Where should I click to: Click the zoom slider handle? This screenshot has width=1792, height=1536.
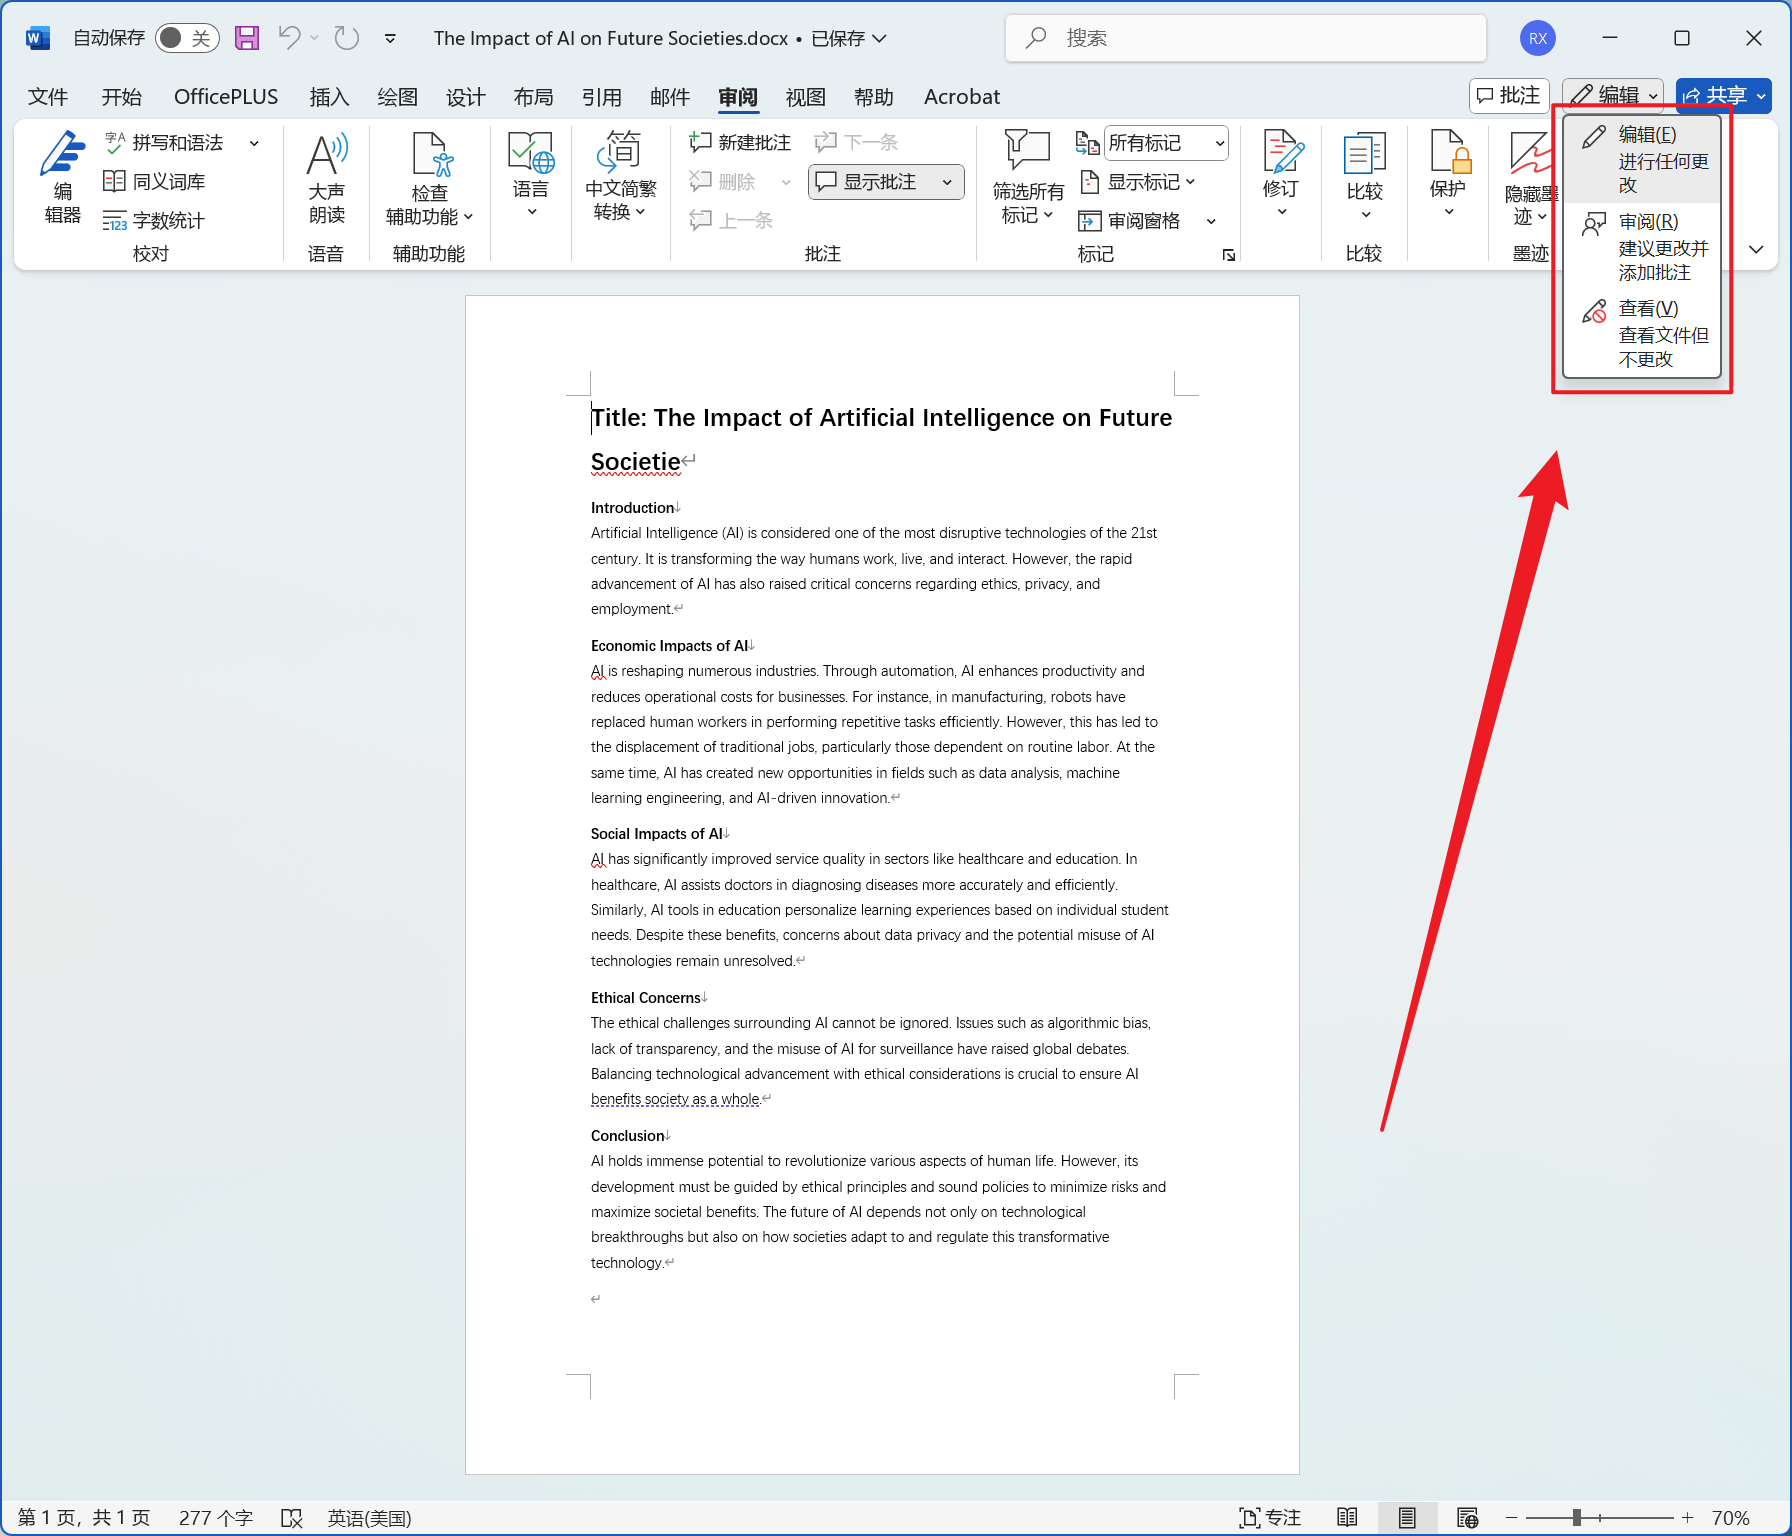click(x=1577, y=1517)
